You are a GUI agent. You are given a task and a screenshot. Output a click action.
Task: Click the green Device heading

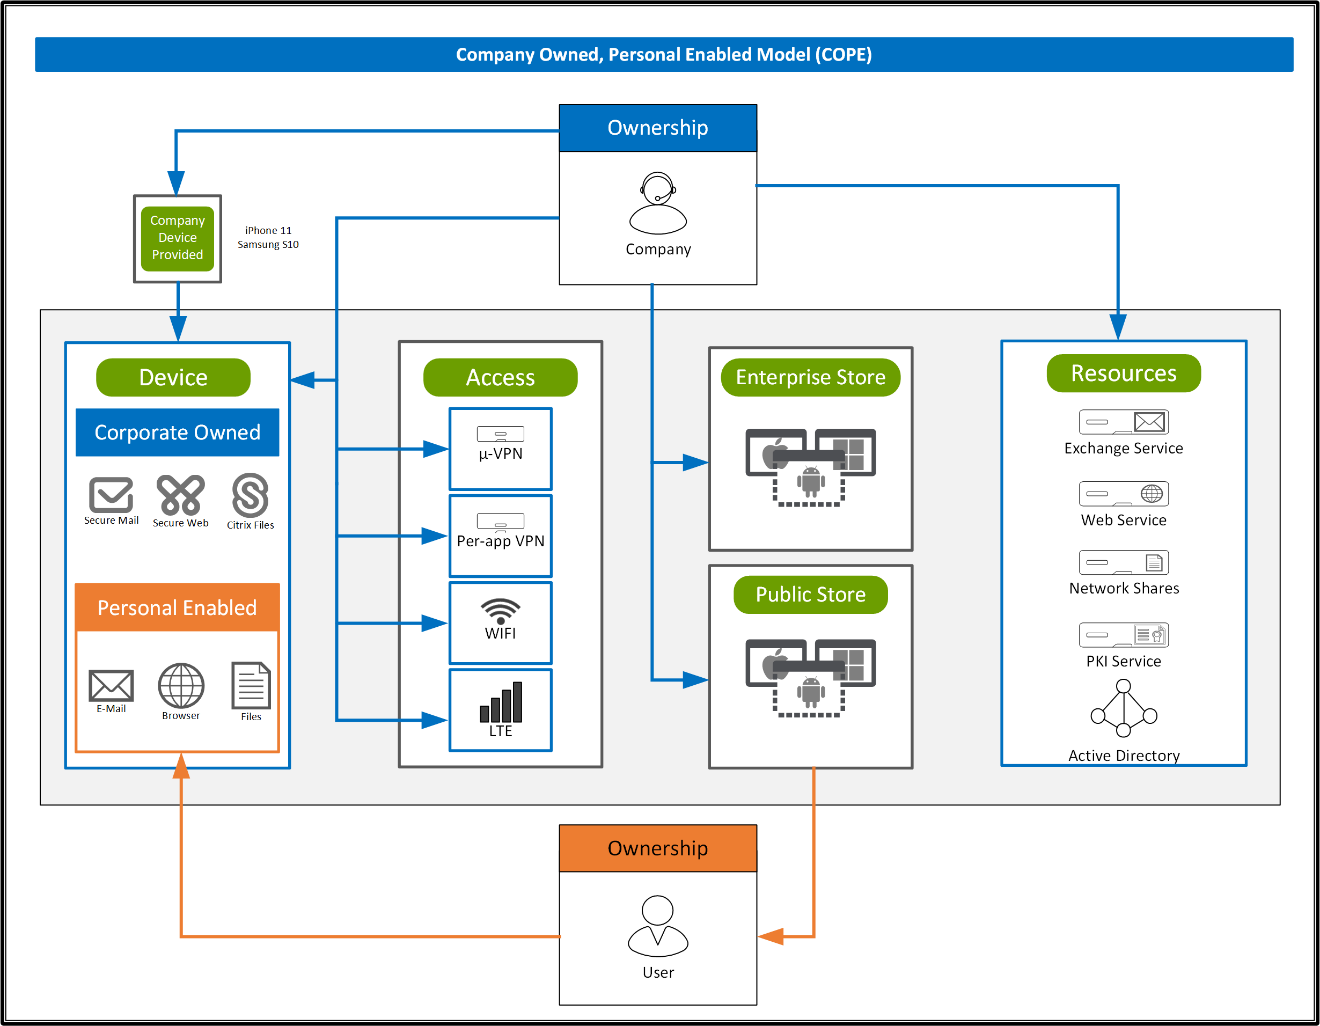(173, 377)
